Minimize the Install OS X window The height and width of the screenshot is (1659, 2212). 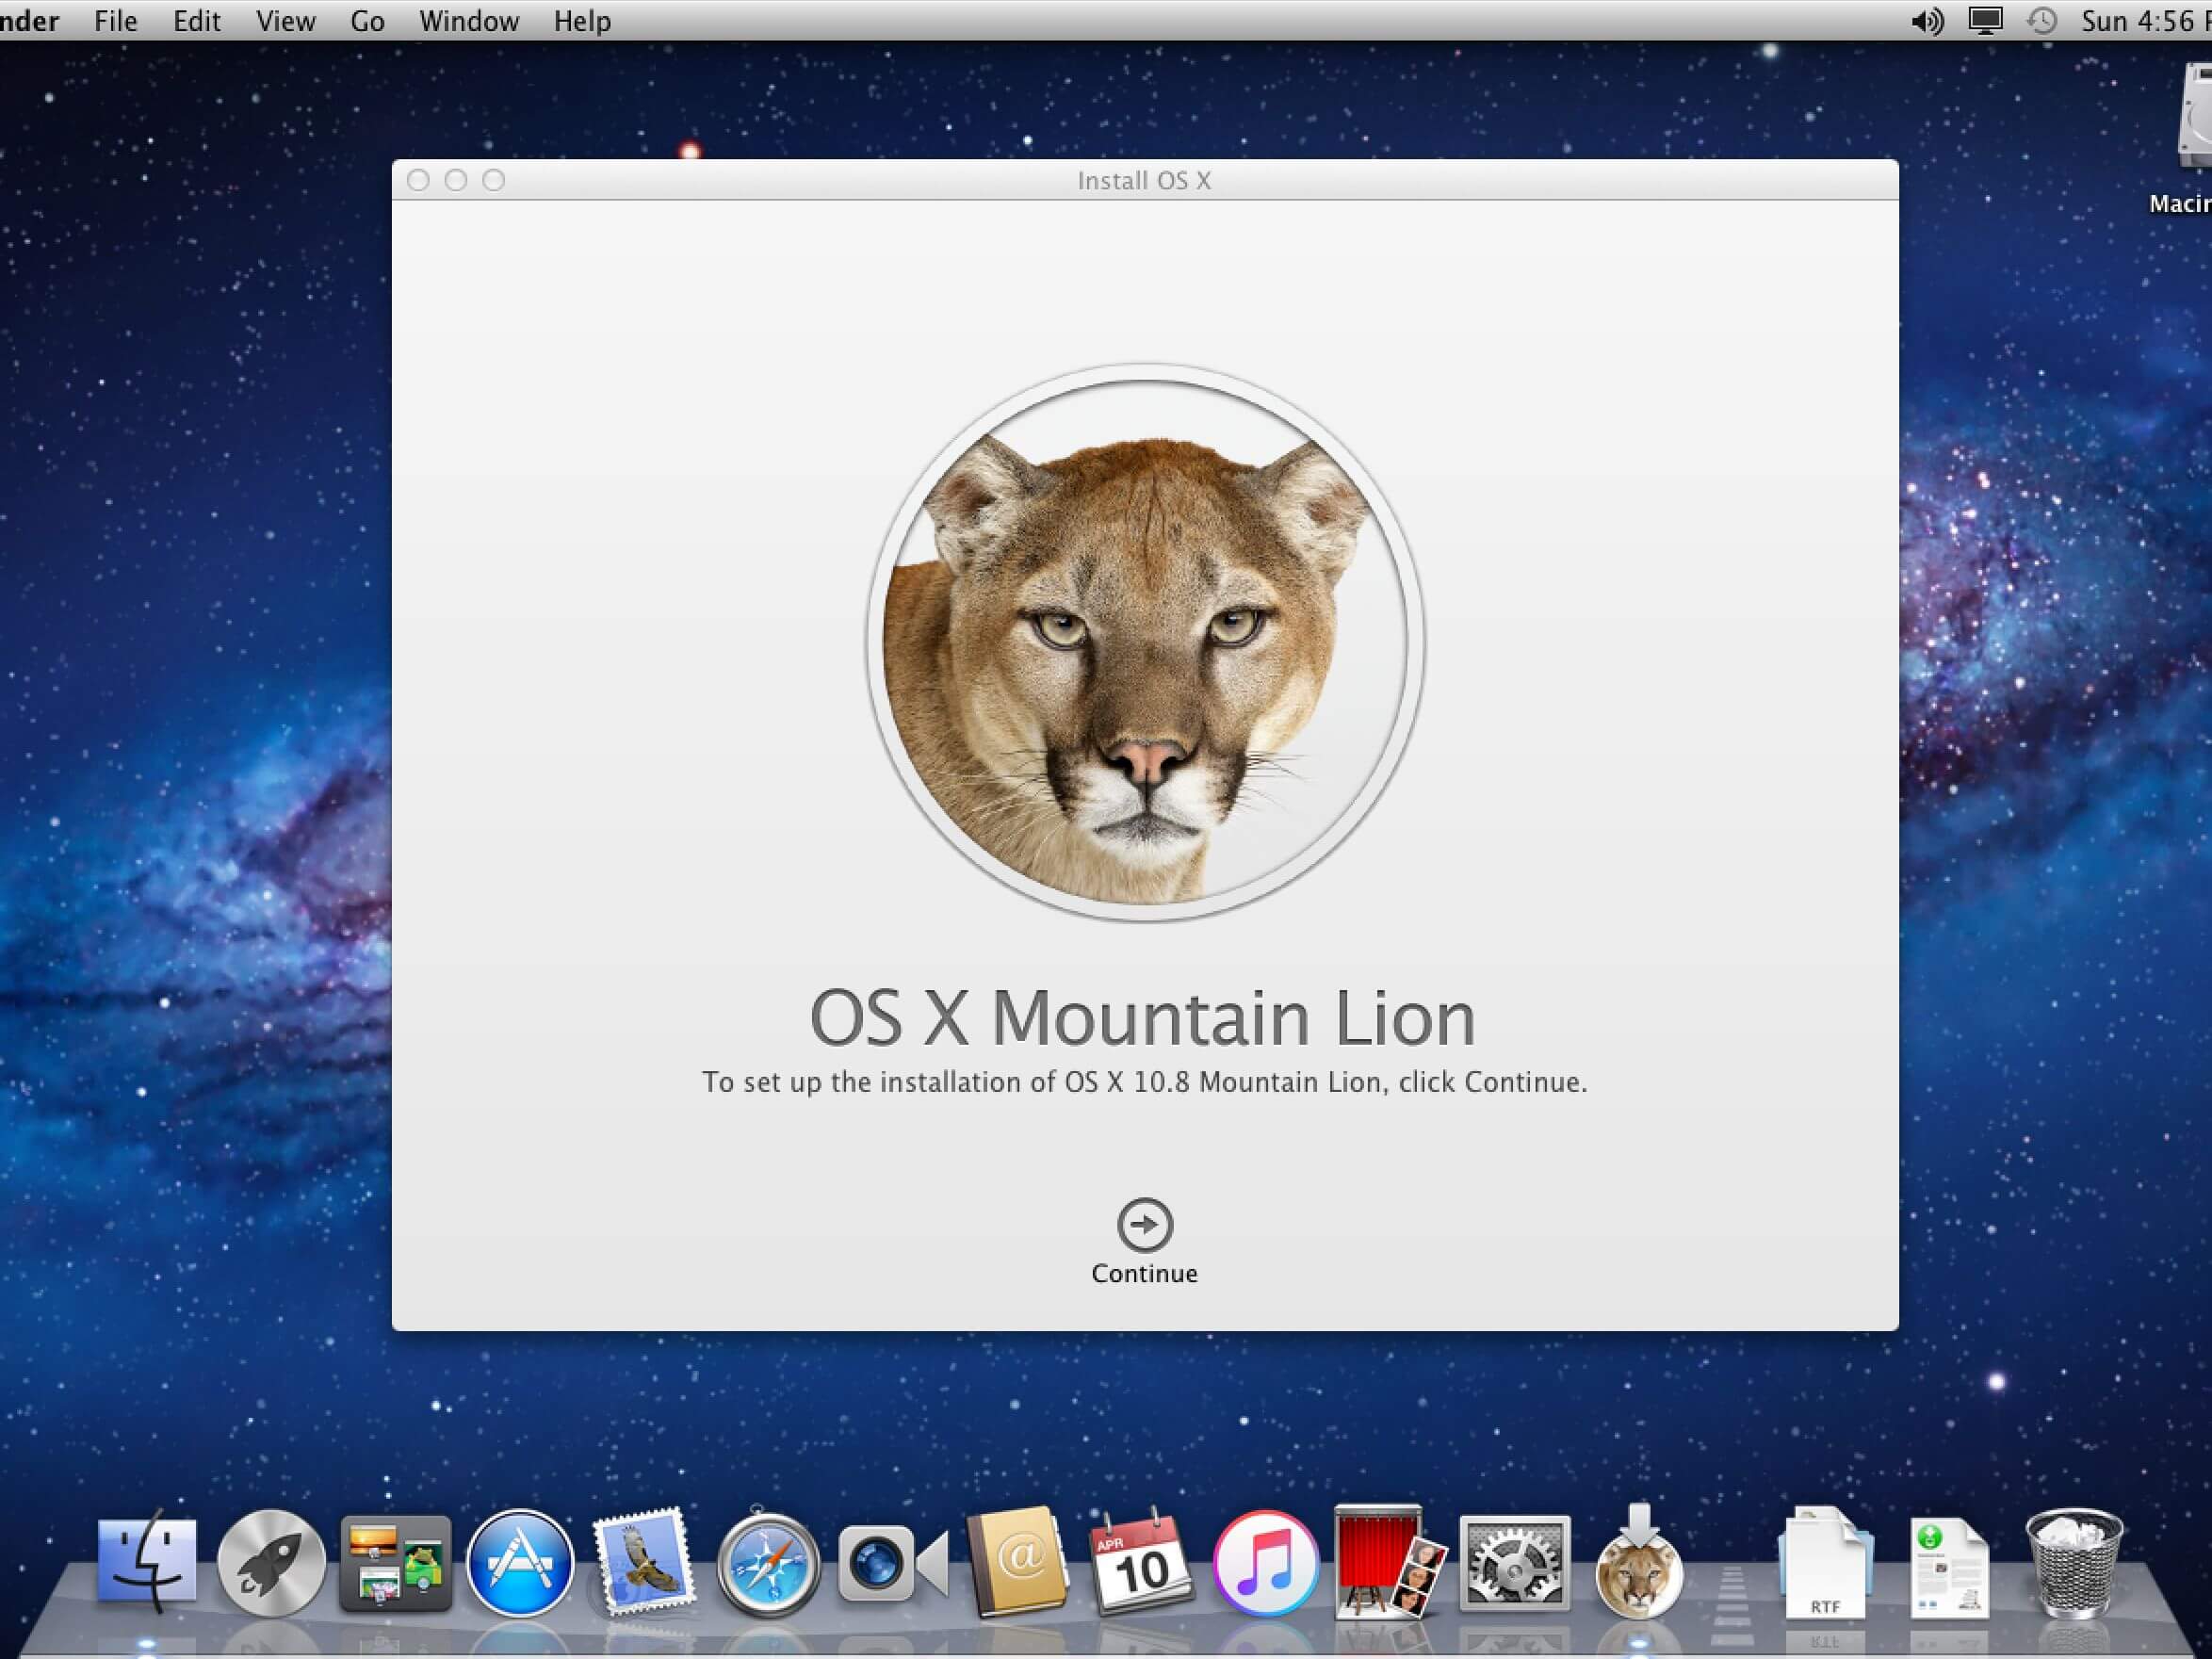[x=456, y=180]
